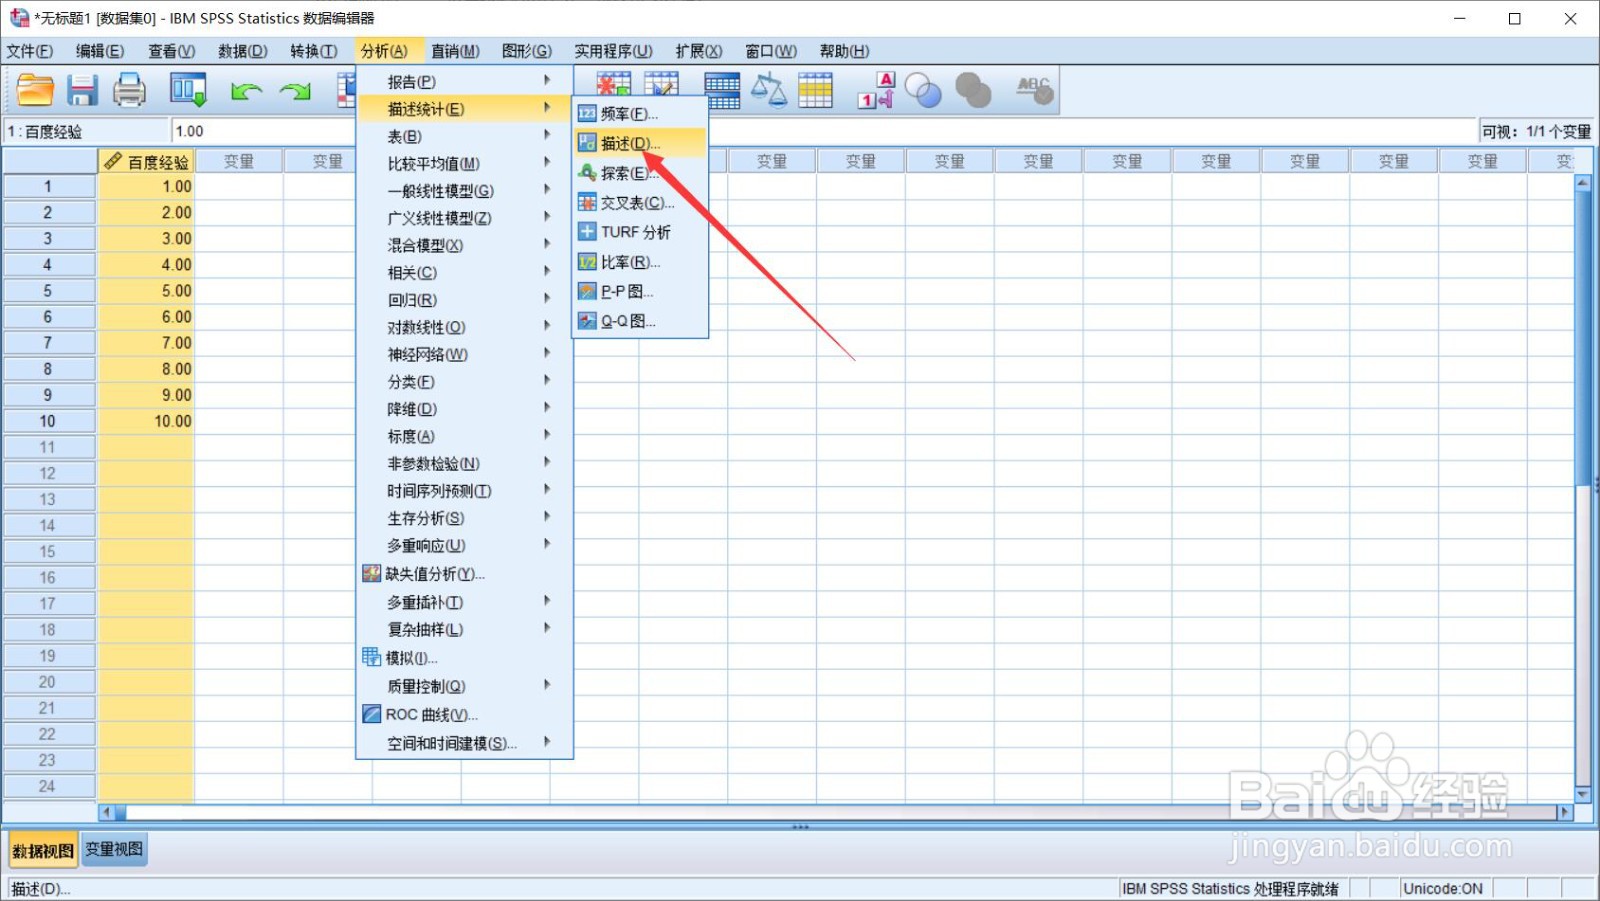Expand 广义线性模型(Z) submenu
This screenshot has height=901, width=1600.
[x=464, y=218]
